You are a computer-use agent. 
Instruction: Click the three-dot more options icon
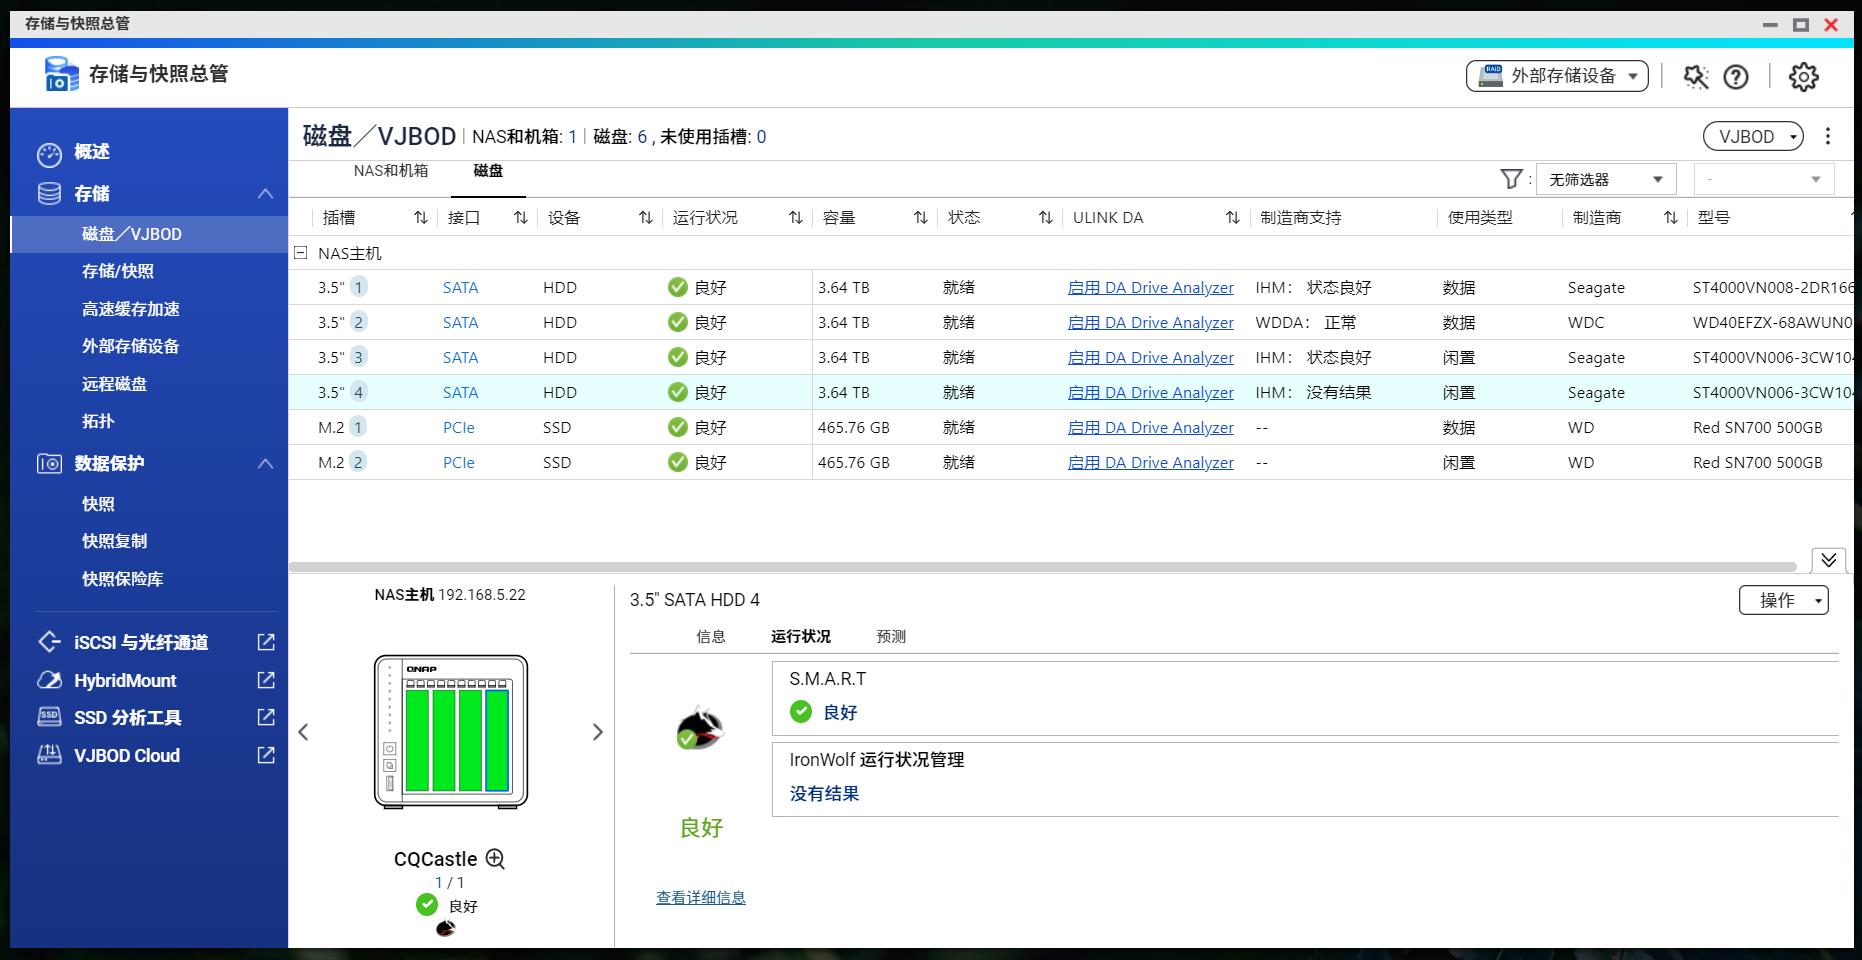click(x=1829, y=136)
